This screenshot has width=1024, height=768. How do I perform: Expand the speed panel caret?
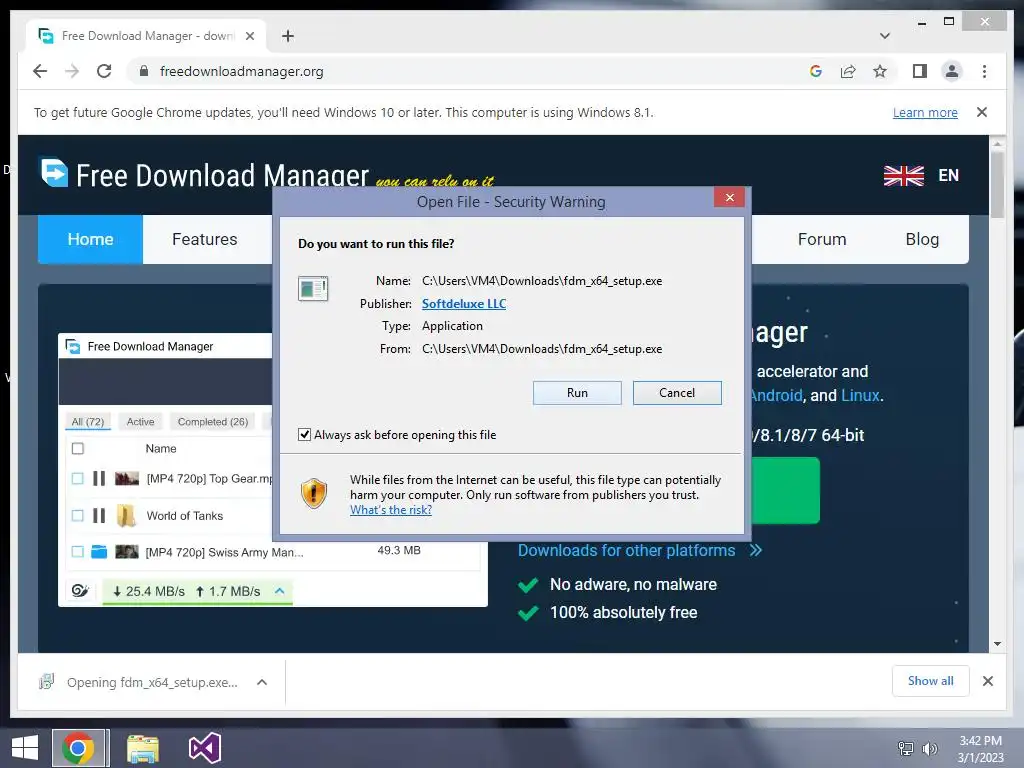click(280, 591)
